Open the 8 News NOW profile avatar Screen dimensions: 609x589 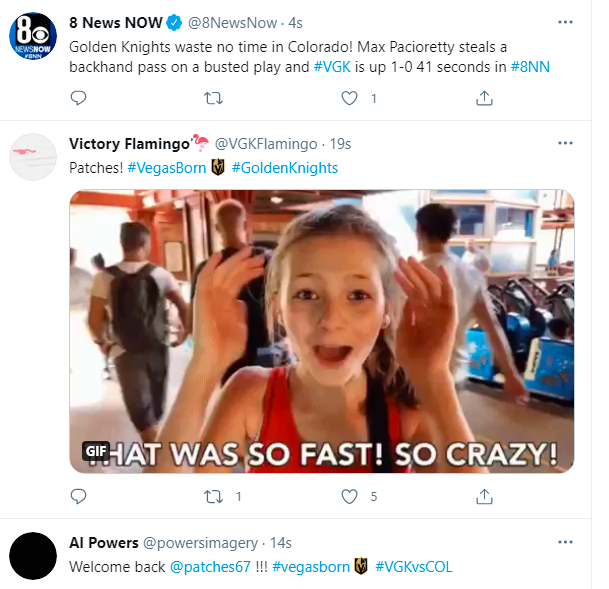point(33,38)
